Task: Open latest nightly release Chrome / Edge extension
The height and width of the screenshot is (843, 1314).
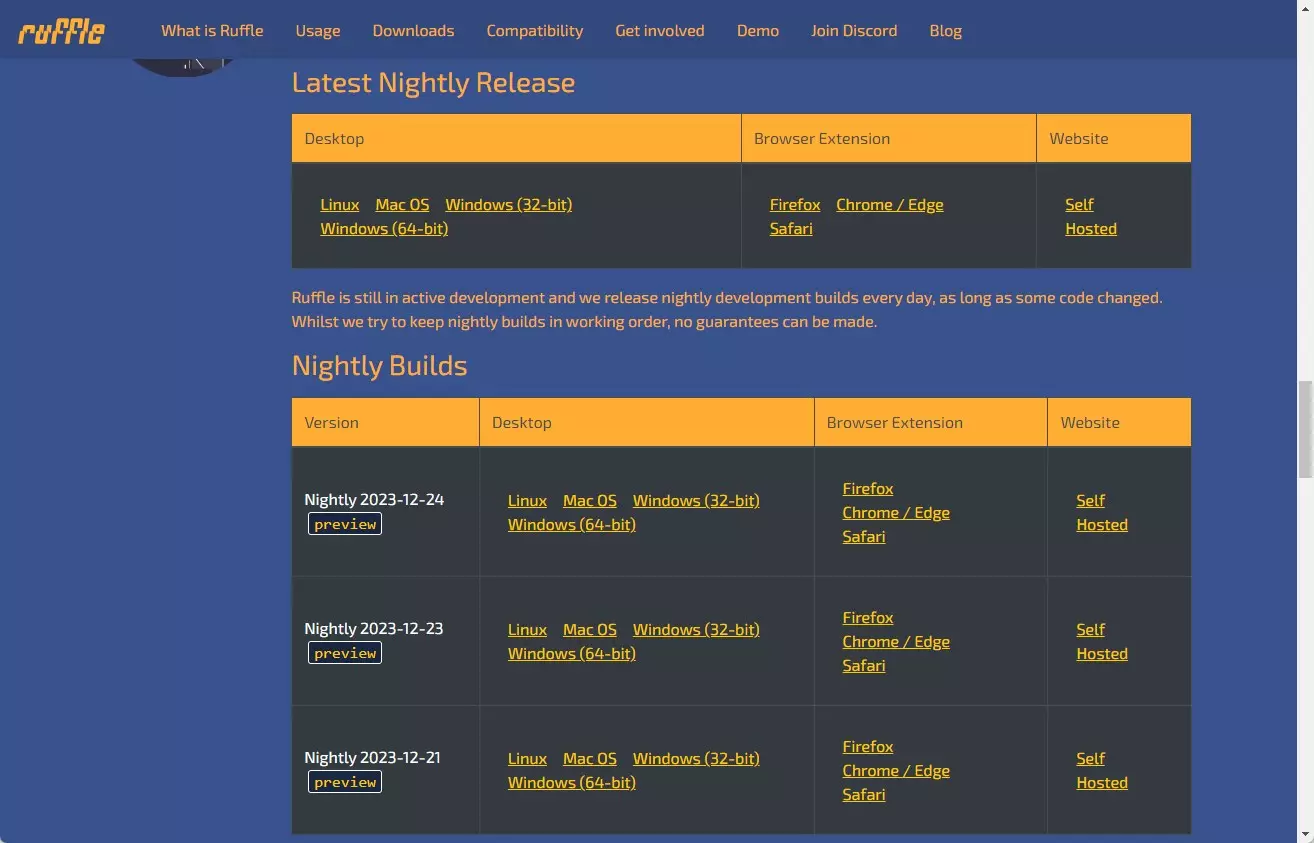Action: 890,204
